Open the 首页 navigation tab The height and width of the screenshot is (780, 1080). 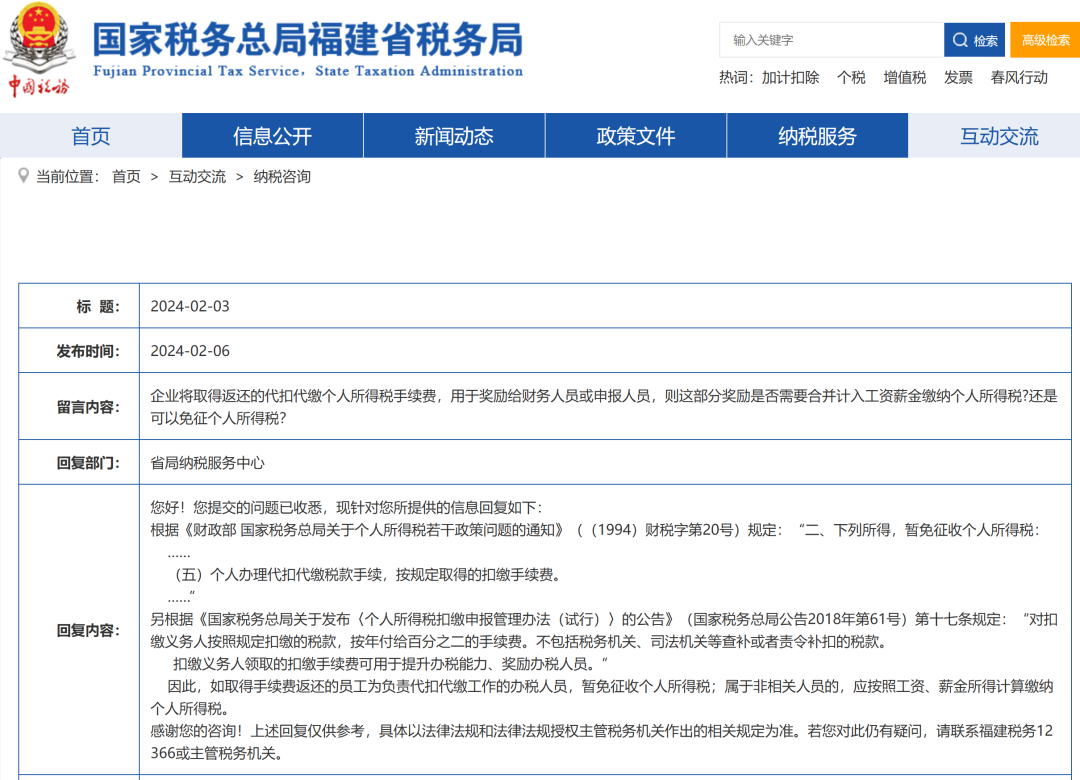(91, 136)
